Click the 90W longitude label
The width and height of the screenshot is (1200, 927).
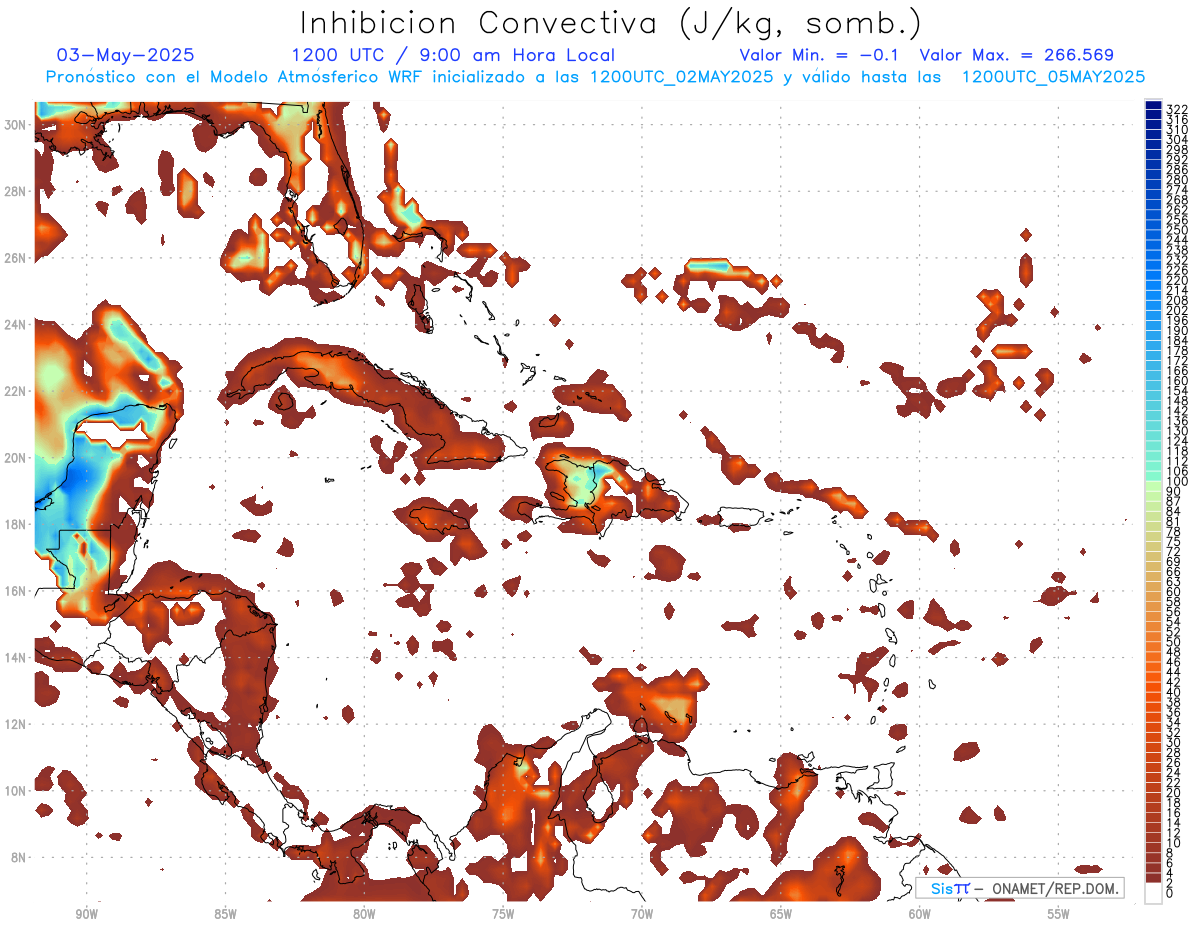86,913
